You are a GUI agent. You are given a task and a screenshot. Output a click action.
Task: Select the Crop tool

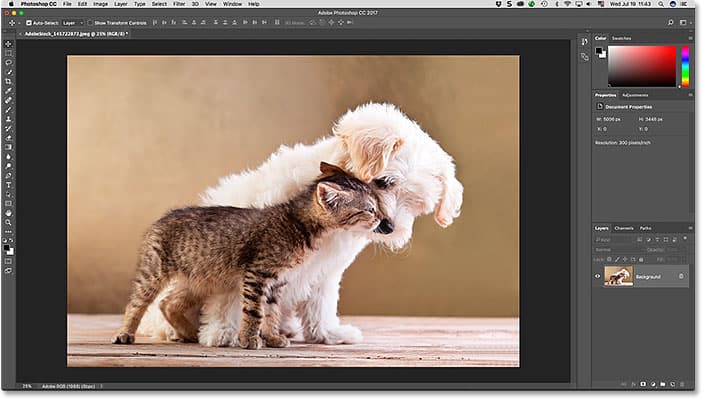click(x=8, y=81)
